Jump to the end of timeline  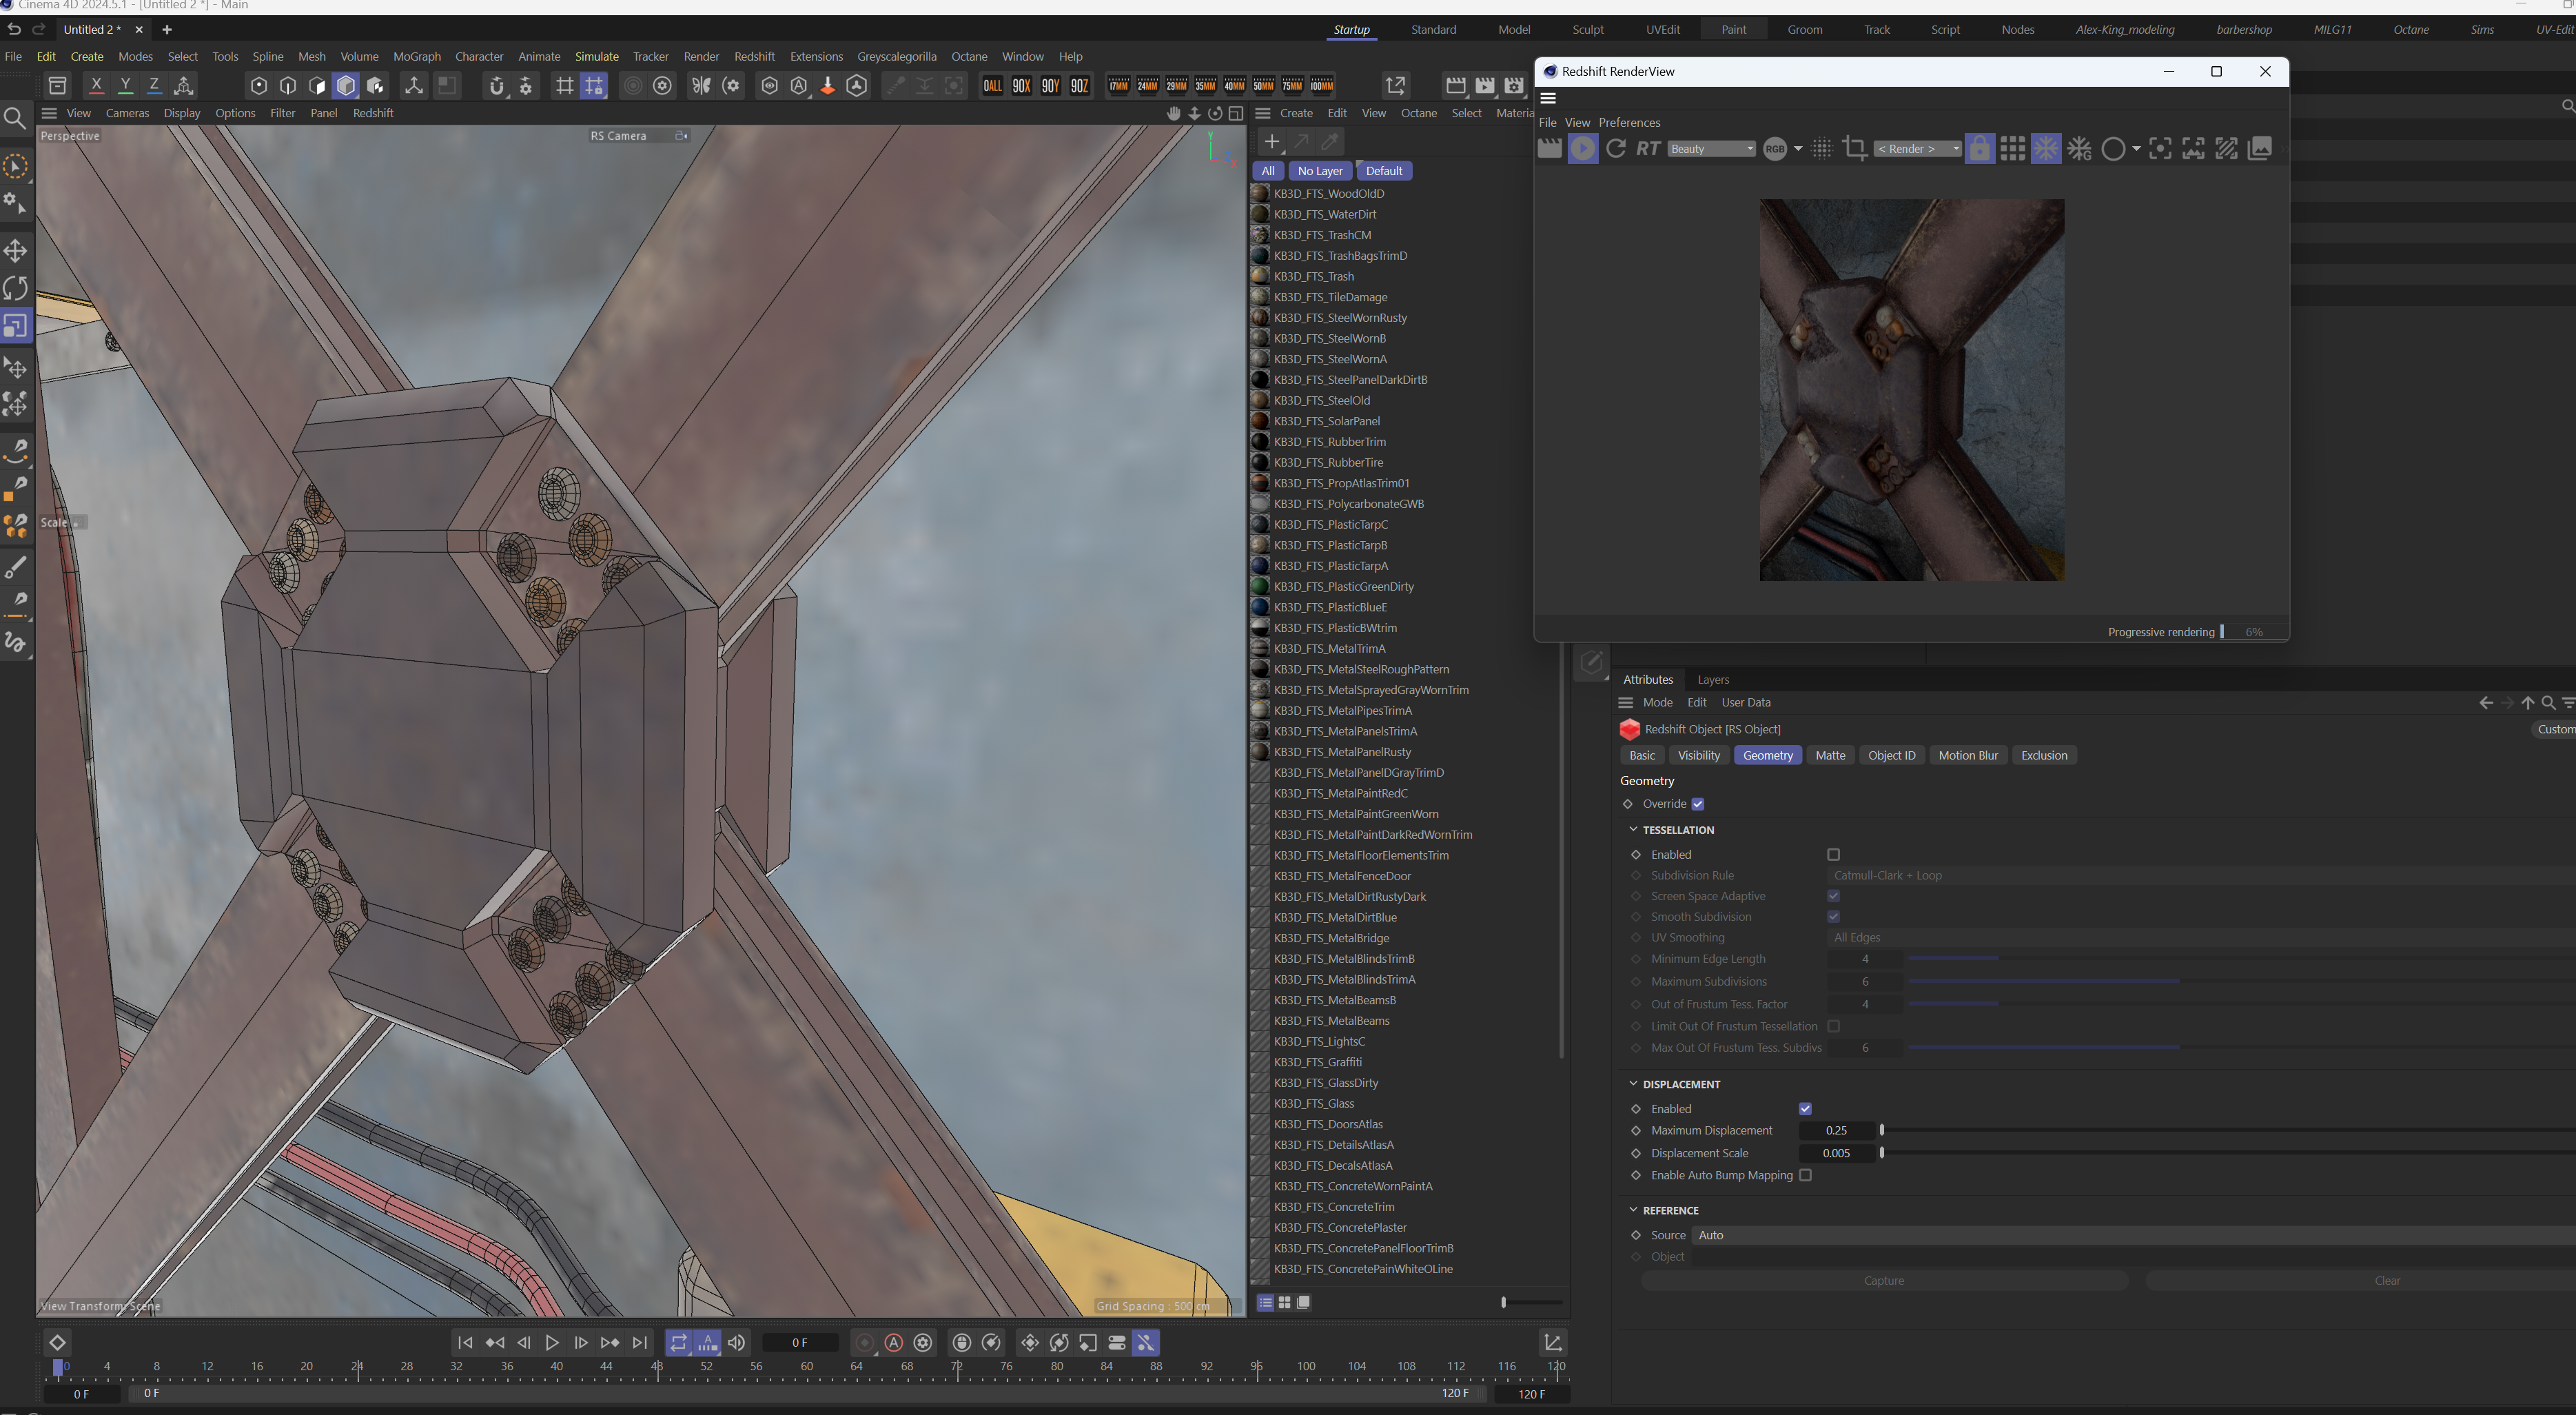[x=640, y=1343]
